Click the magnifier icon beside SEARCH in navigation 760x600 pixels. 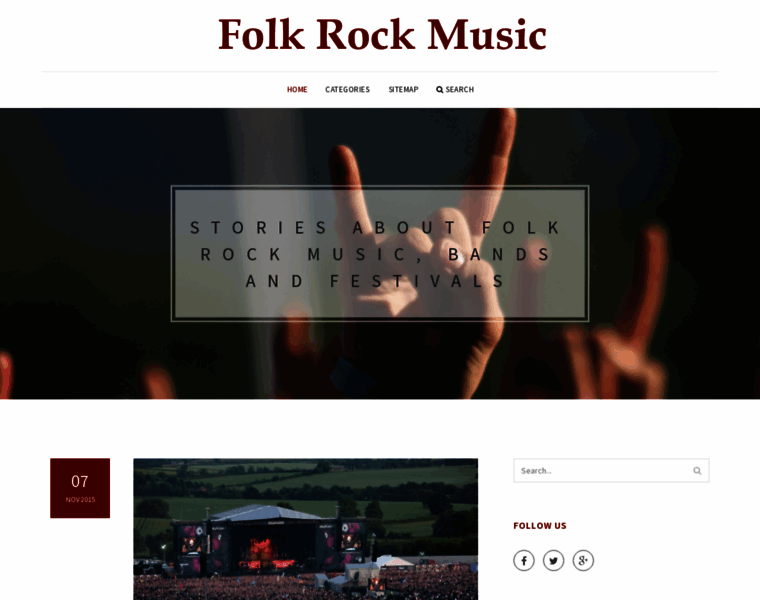(440, 90)
